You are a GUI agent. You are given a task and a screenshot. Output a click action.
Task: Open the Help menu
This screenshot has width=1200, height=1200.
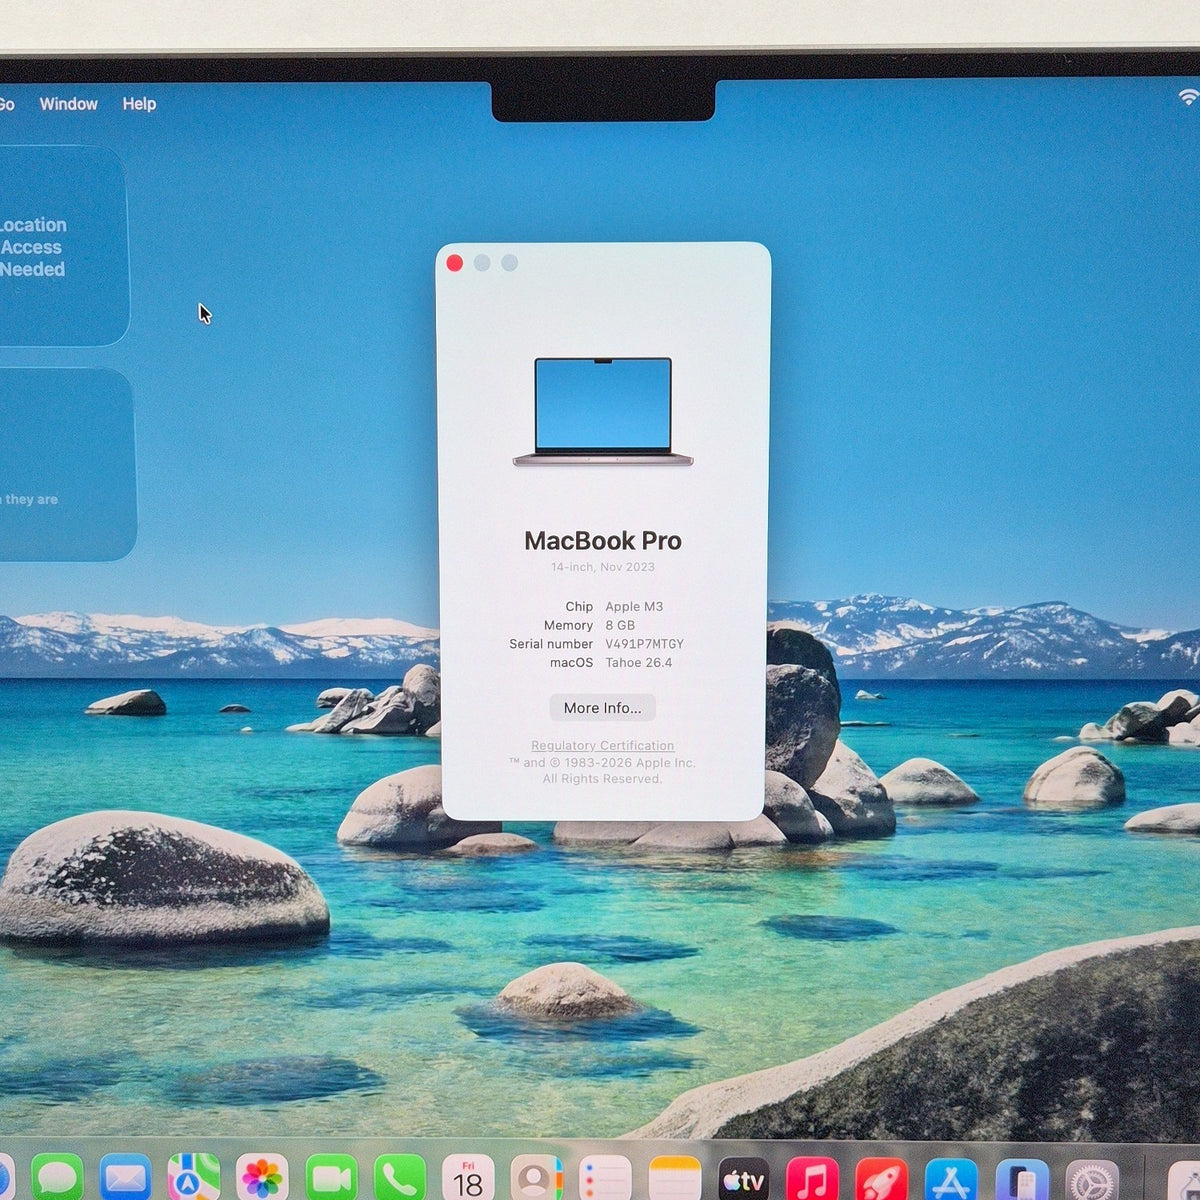click(x=139, y=104)
